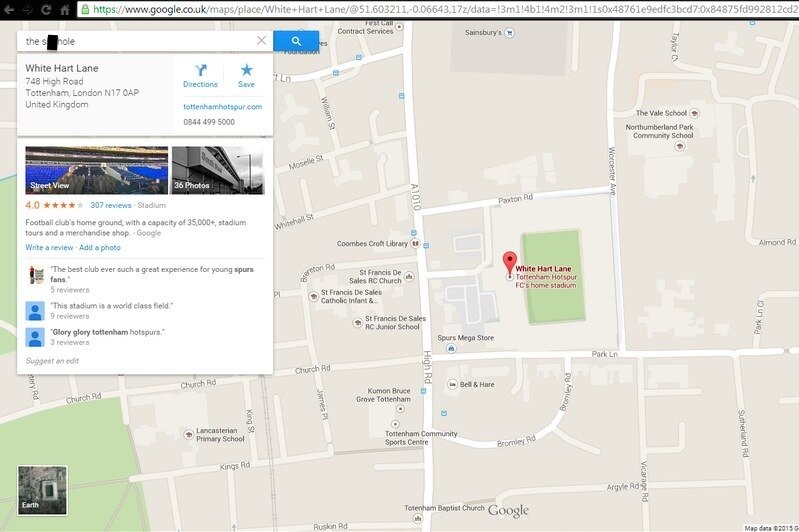This screenshot has height=532, width=799.
Task: Go to the browser home icon
Action: [65, 9]
